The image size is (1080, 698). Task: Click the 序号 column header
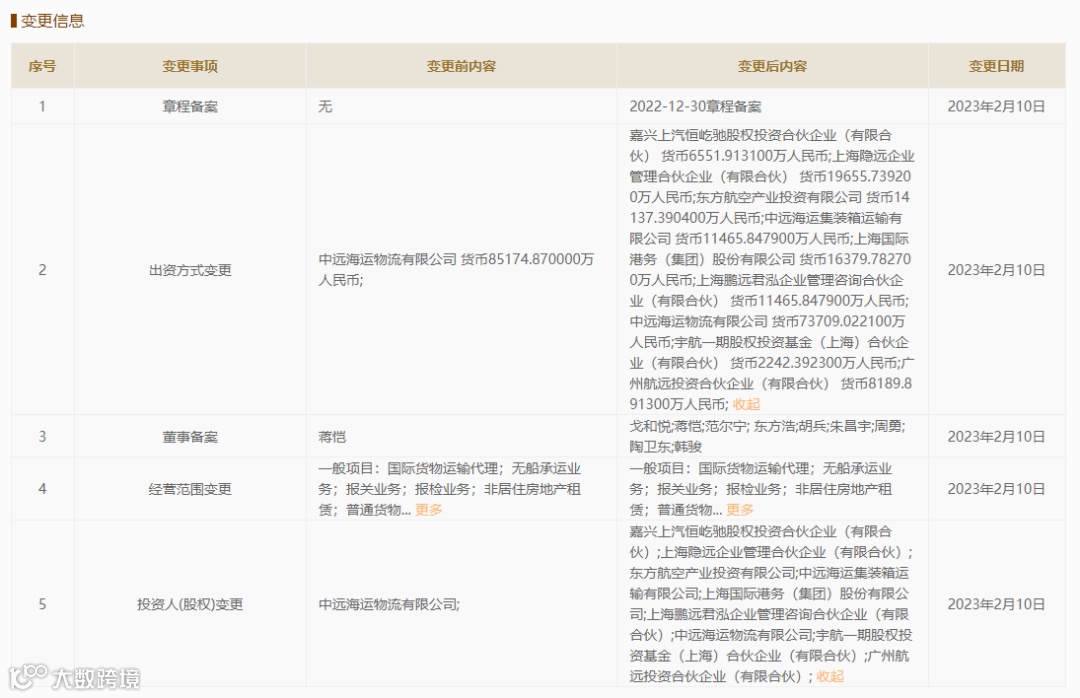coord(43,65)
